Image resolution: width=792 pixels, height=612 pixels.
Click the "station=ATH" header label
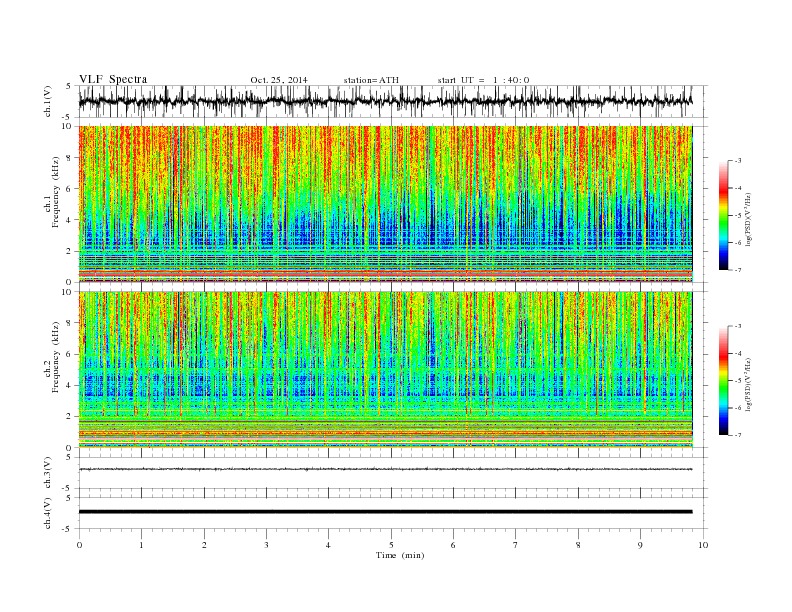click(x=371, y=80)
